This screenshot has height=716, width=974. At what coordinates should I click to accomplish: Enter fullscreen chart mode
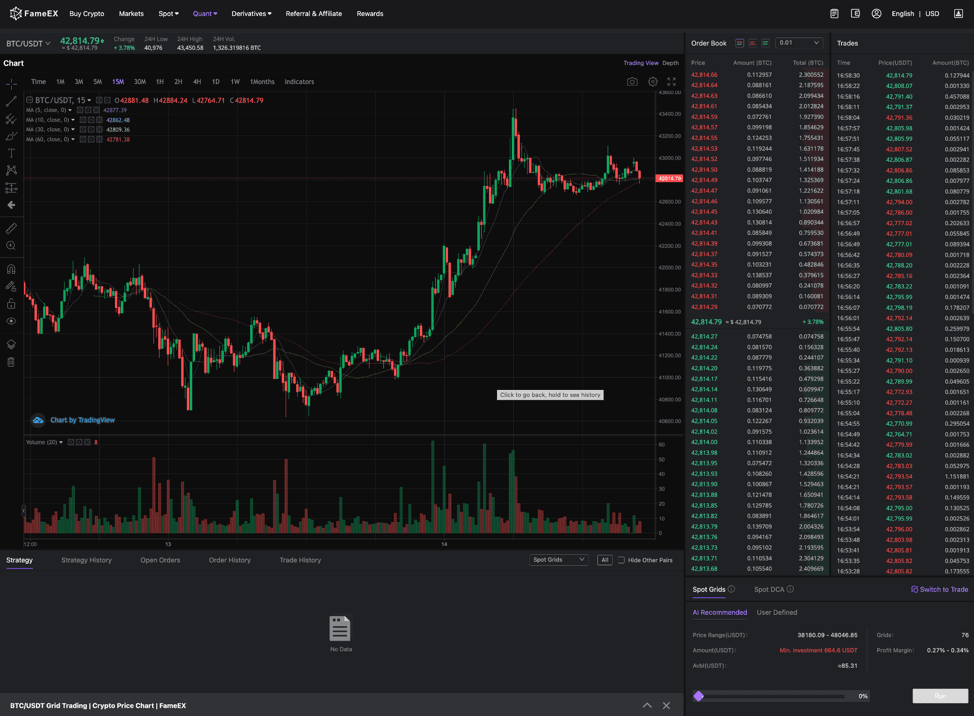(x=672, y=82)
